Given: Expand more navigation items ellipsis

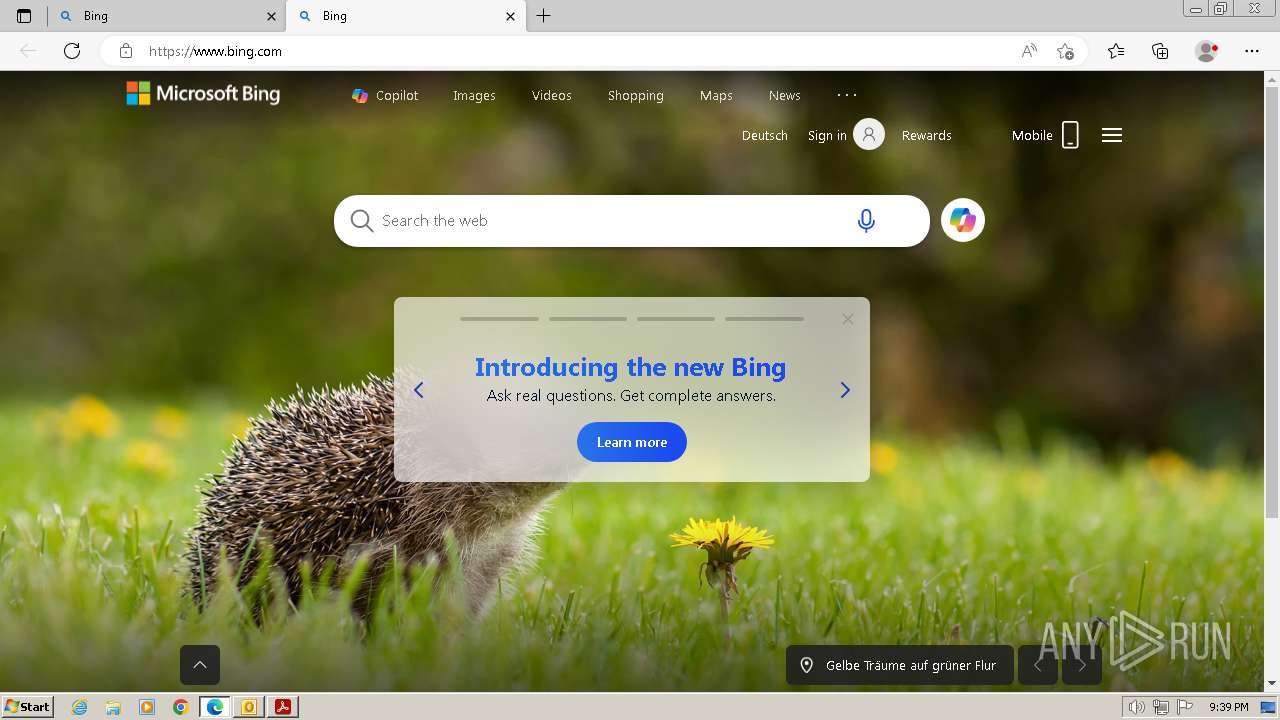Looking at the screenshot, I should point(847,95).
